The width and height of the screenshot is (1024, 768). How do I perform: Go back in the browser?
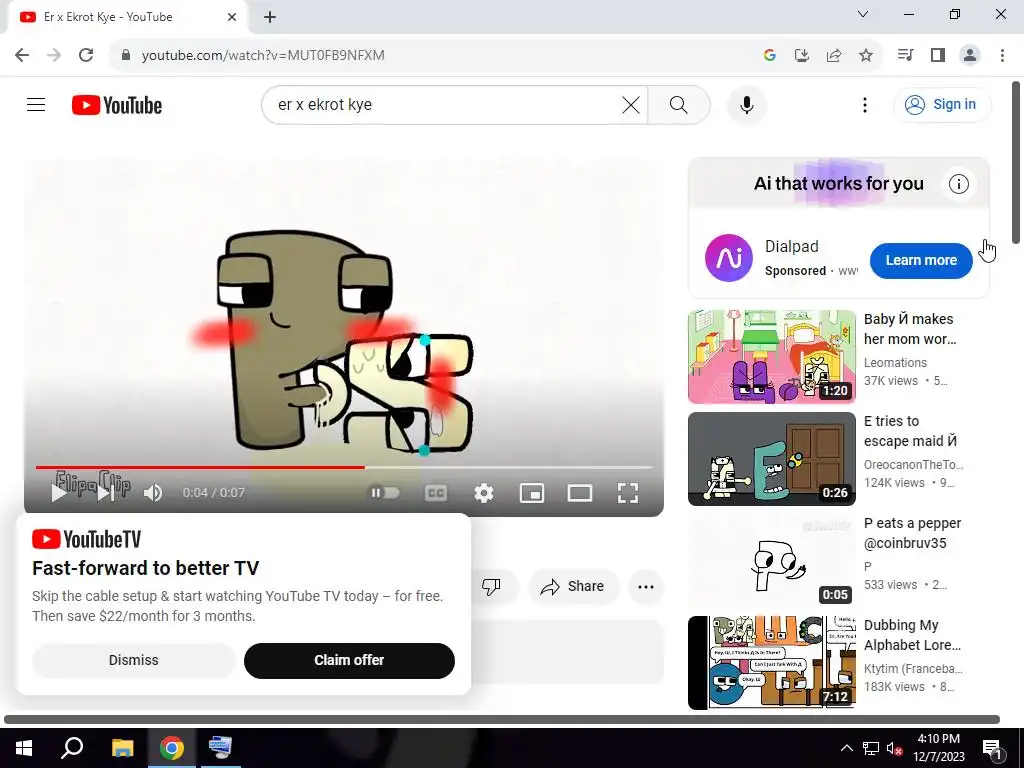pos(22,55)
